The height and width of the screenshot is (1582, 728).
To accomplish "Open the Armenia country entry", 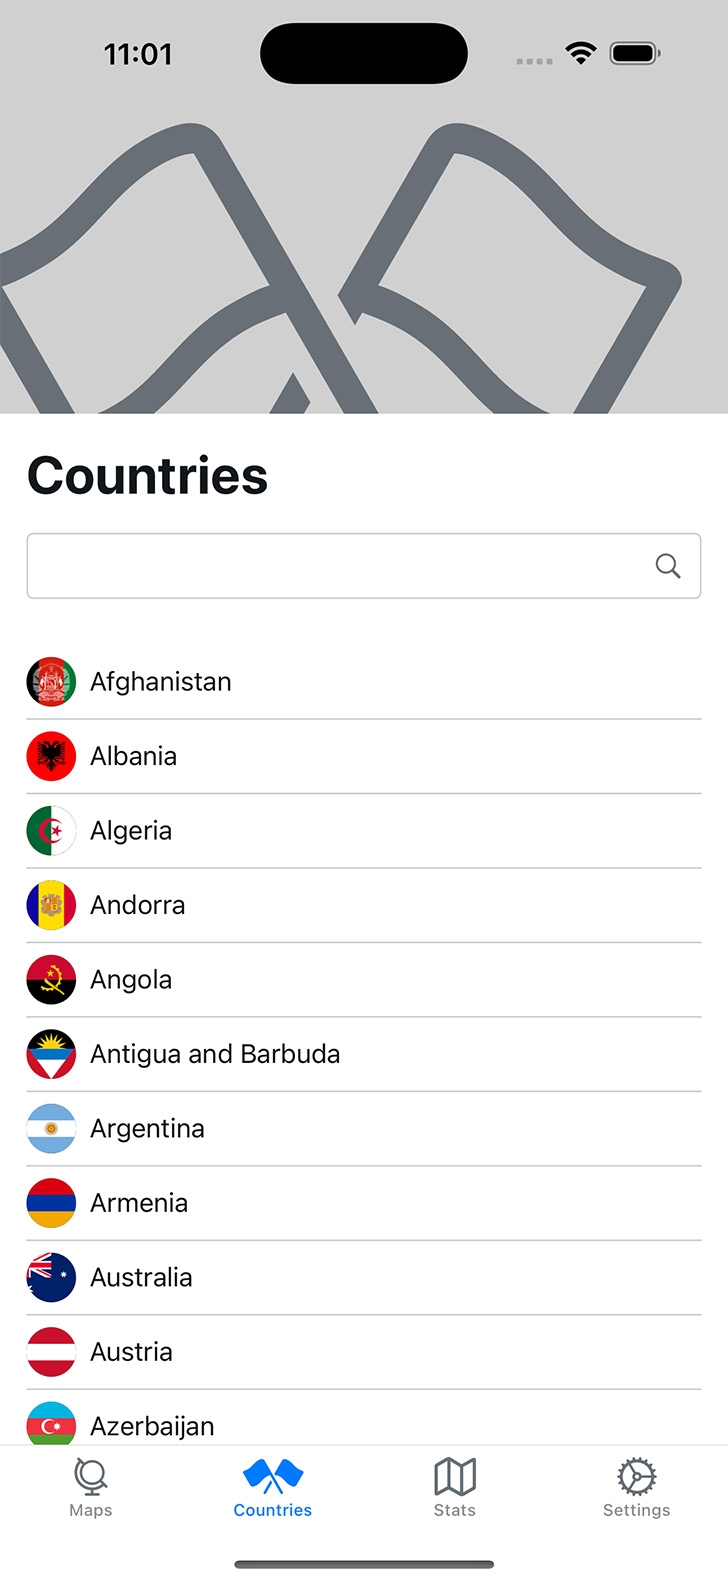I will (x=364, y=1203).
